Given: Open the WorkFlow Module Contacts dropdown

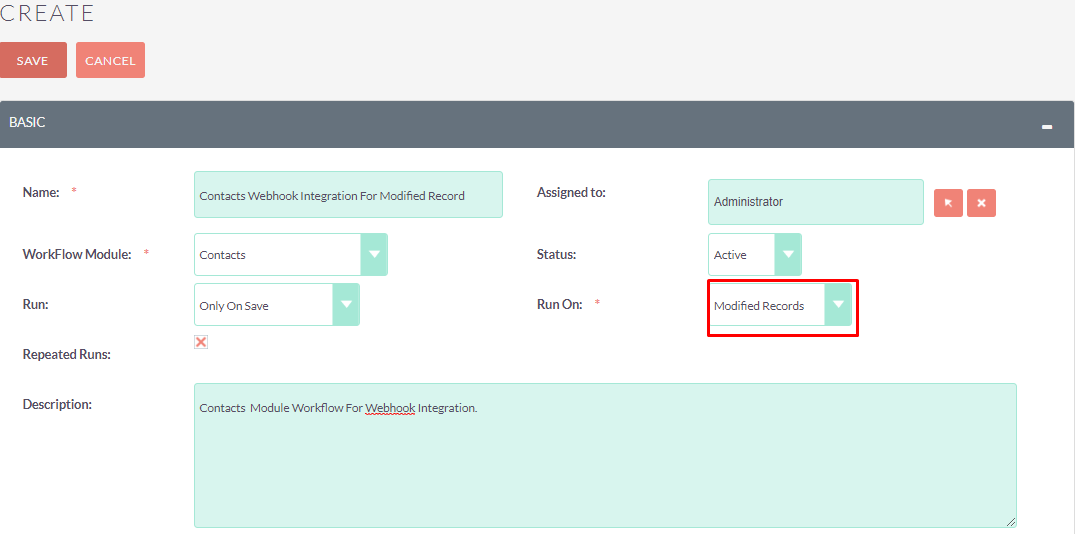Looking at the screenshot, I should [x=291, y=254].
